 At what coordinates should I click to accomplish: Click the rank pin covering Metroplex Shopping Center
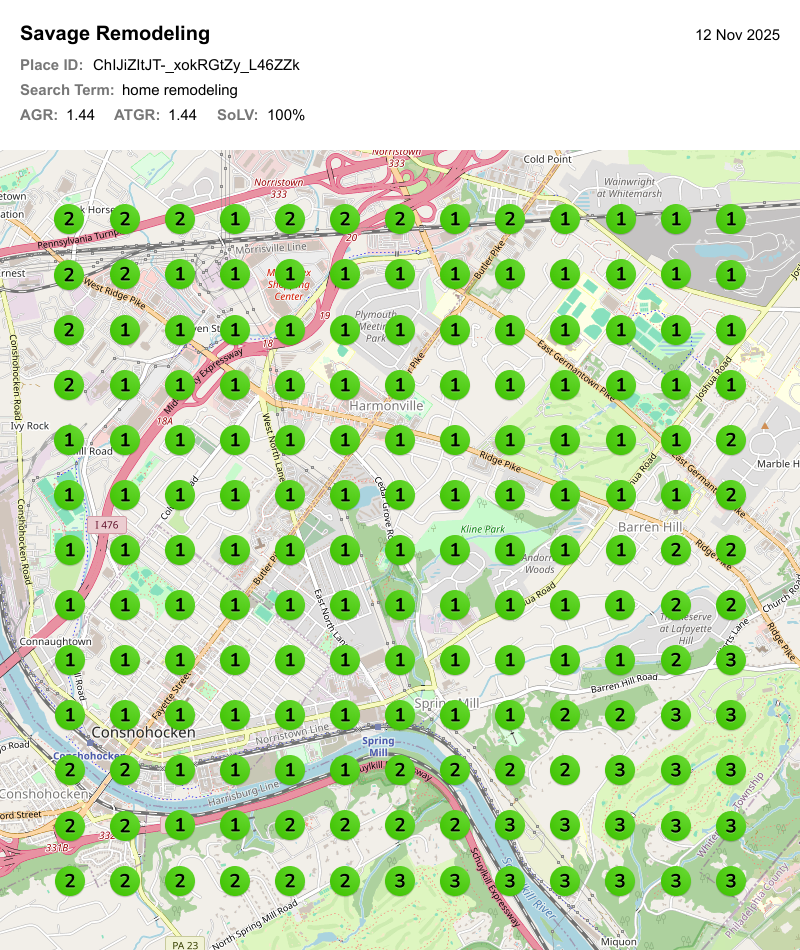[290, 274]
